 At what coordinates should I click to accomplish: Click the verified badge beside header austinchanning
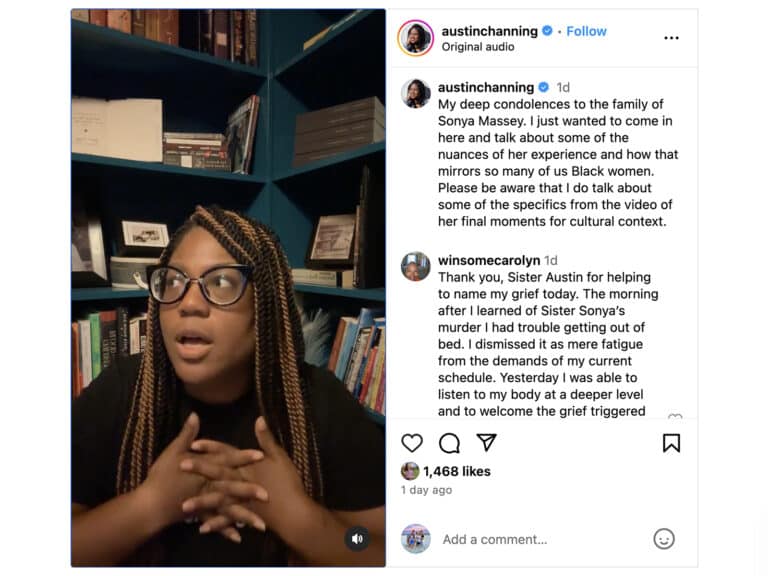click(x=548, y=31)
